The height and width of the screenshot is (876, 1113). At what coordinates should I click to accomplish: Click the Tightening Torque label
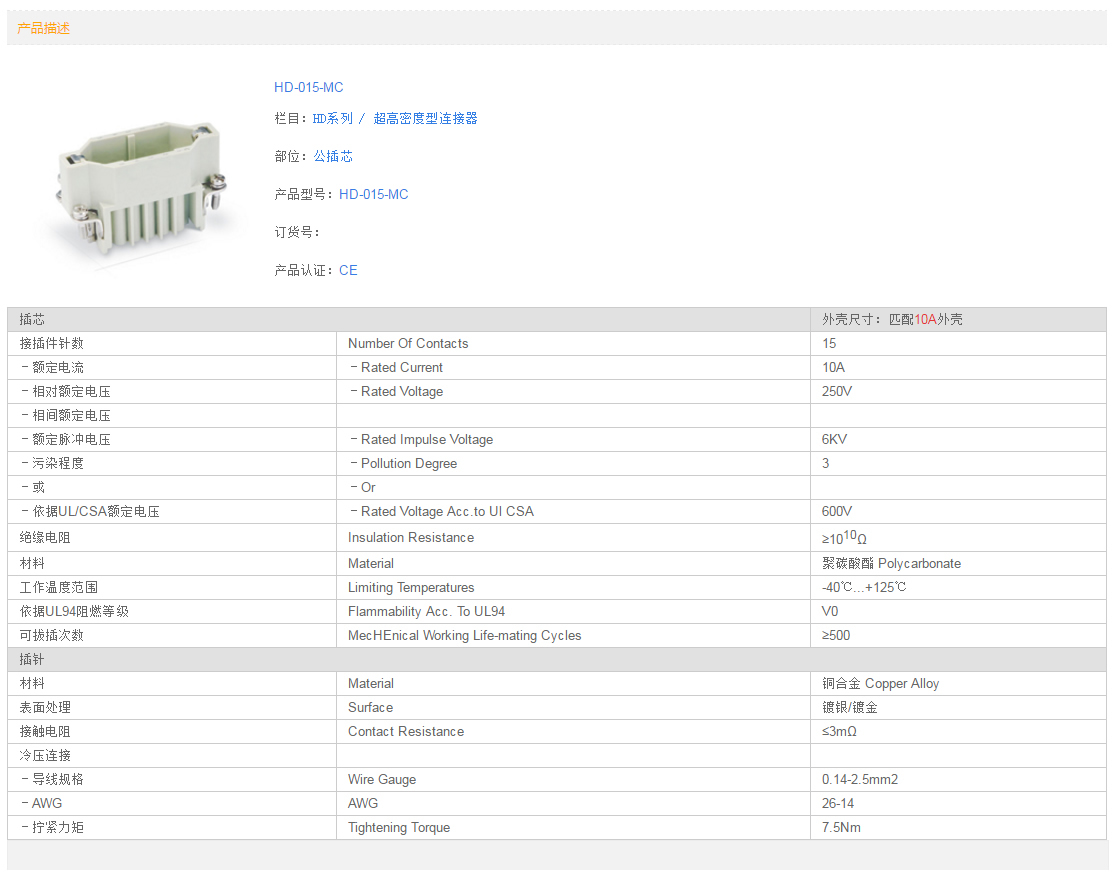tap(399, 827)
